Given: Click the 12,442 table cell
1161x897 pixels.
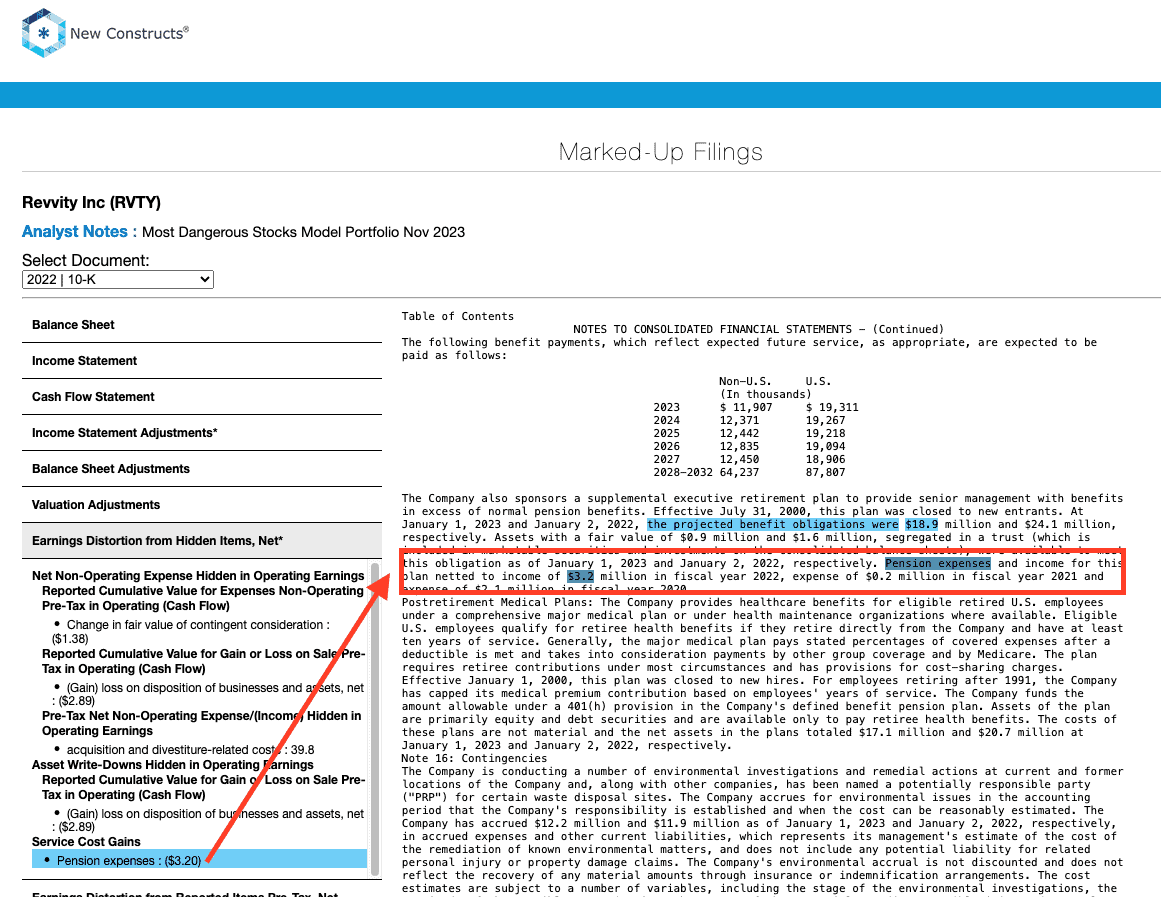Looking at the screenshot, I should pos(739,433).
